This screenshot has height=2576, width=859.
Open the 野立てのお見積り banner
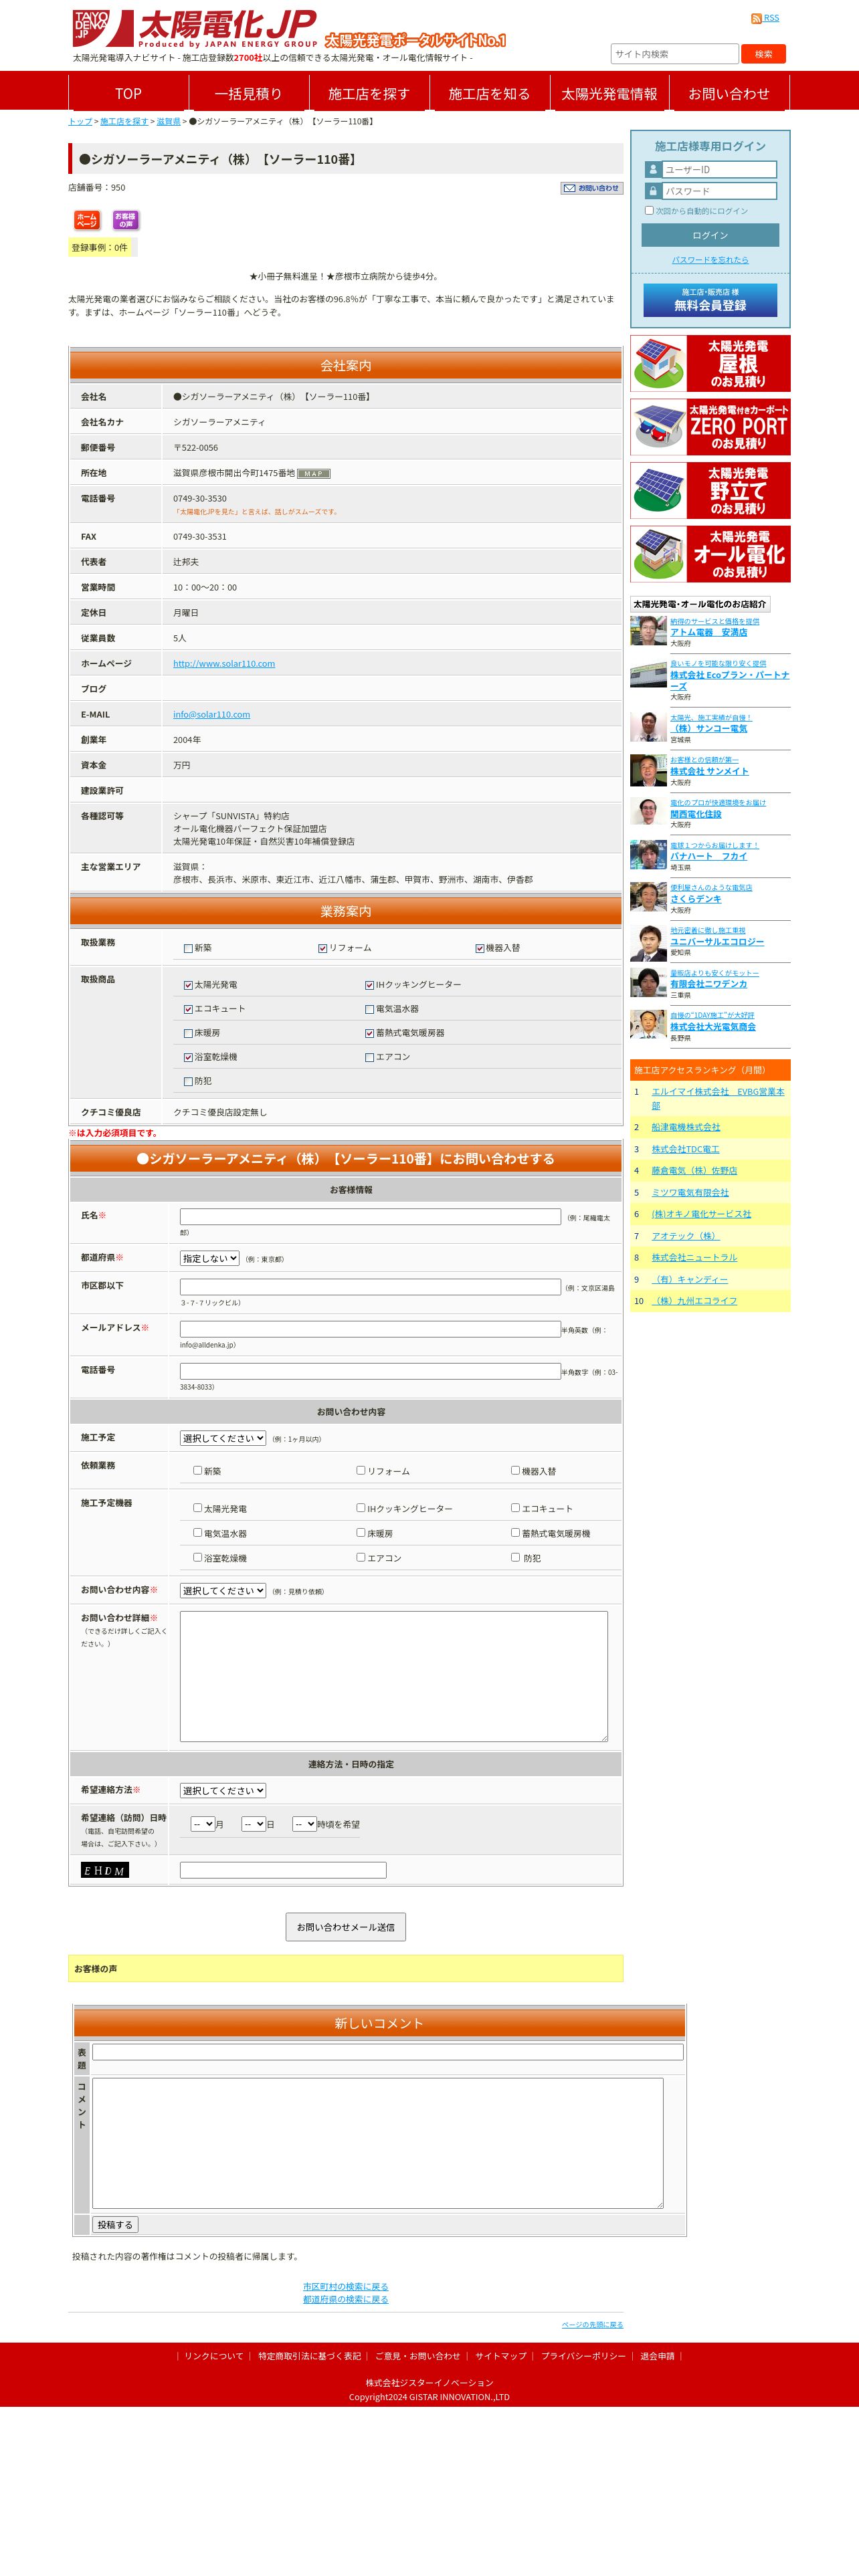click(710, 490)
